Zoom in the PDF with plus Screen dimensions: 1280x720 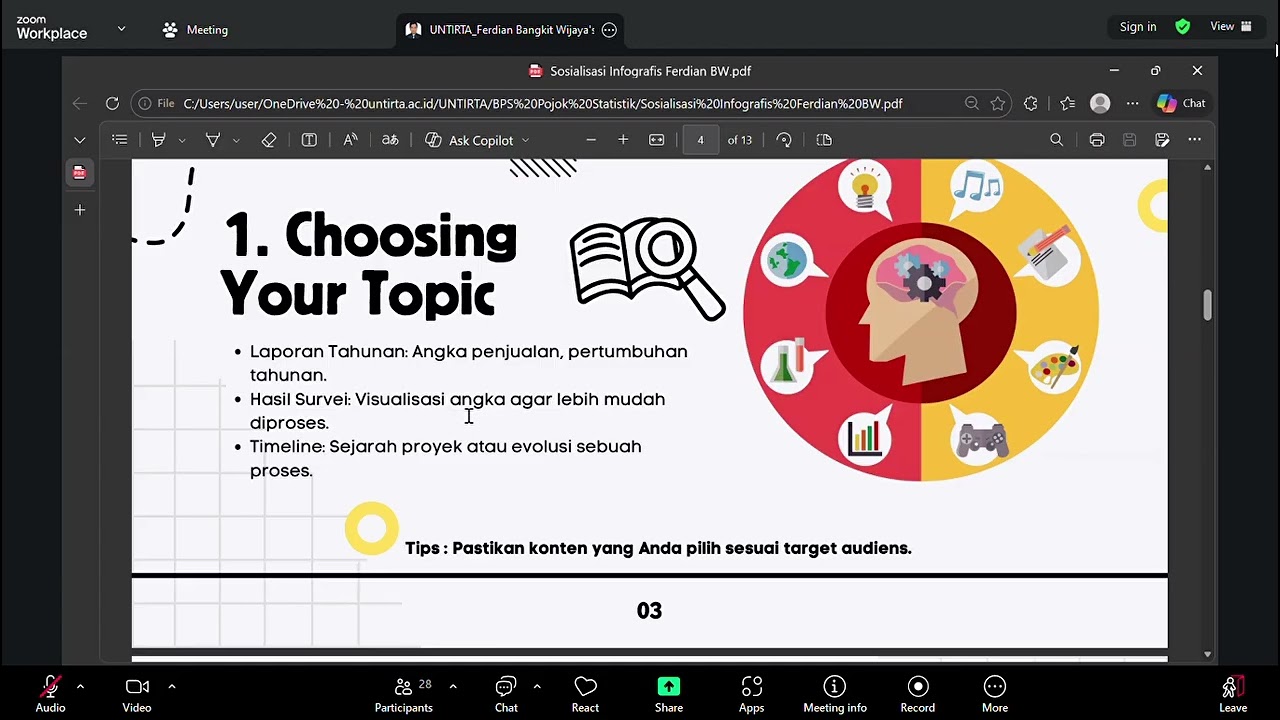[623, 140]
